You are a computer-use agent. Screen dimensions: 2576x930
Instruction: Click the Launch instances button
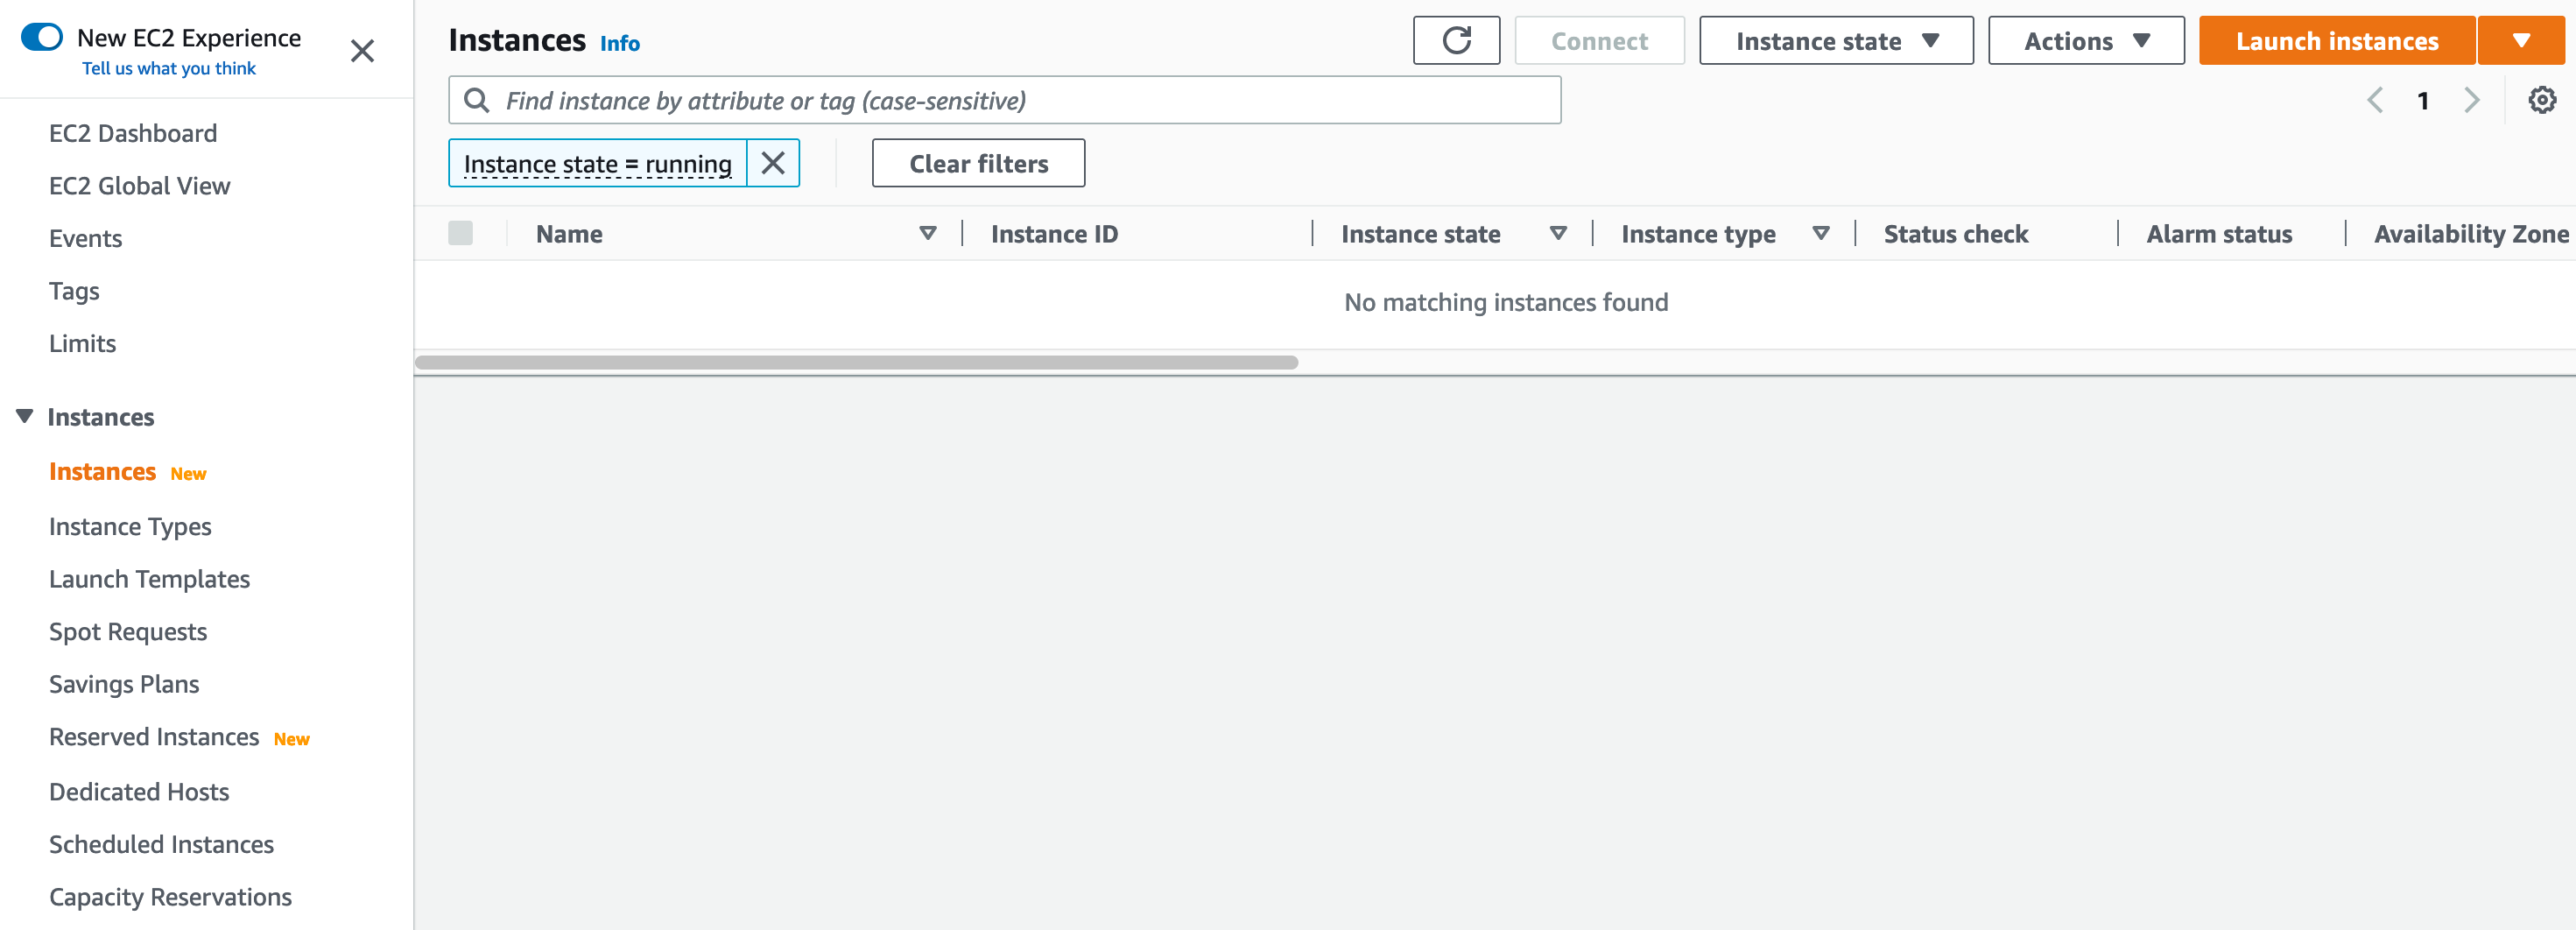[x=2337, y=41]
